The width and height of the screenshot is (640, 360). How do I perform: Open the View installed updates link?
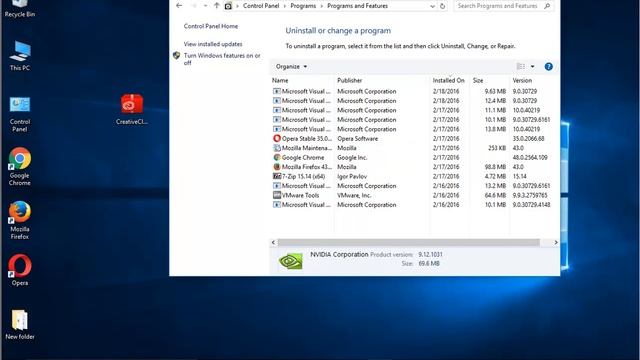click(213, 44)
